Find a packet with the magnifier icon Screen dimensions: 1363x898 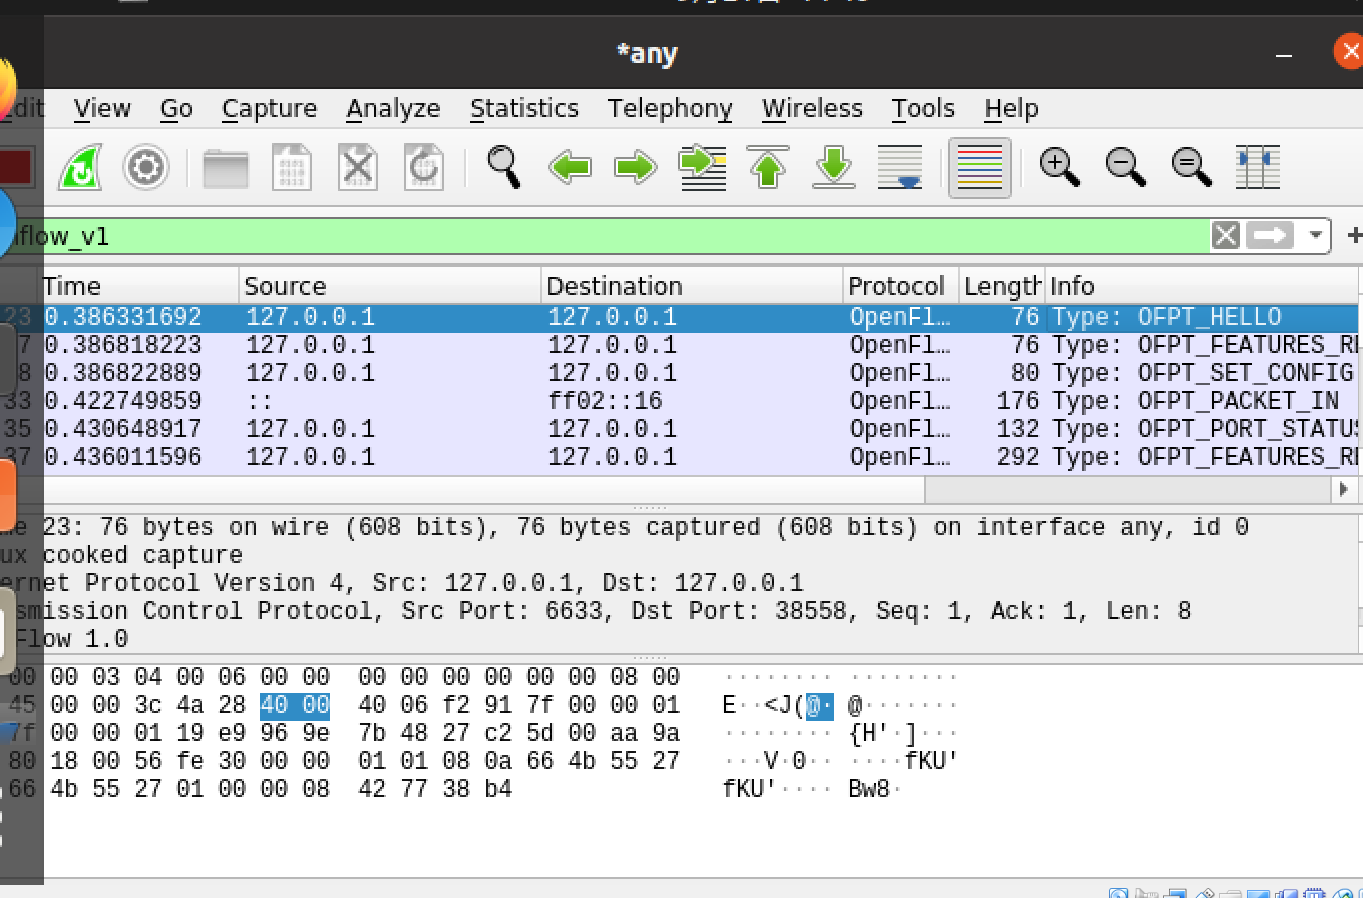pos(503,167)
